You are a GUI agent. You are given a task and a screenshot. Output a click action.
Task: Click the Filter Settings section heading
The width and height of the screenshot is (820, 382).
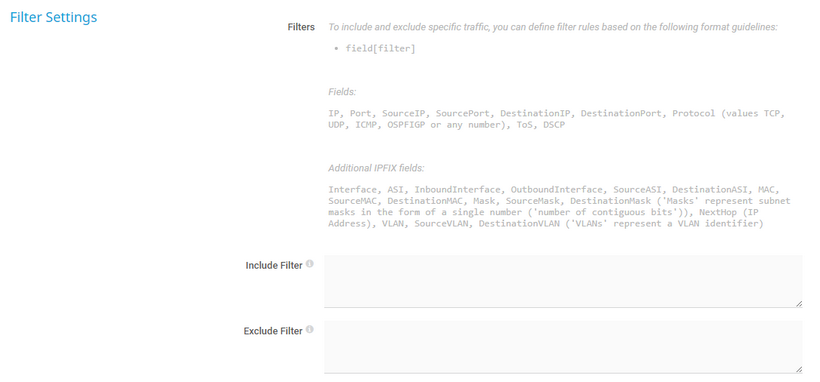pos(53,17)
